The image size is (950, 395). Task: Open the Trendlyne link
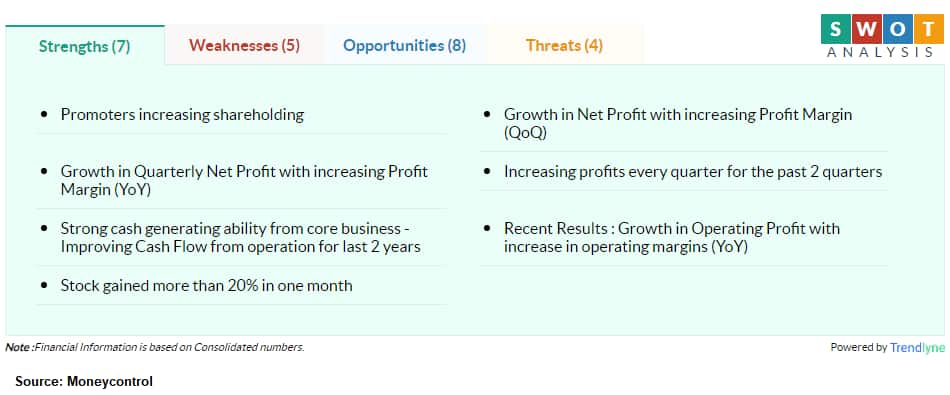point(917,348)
